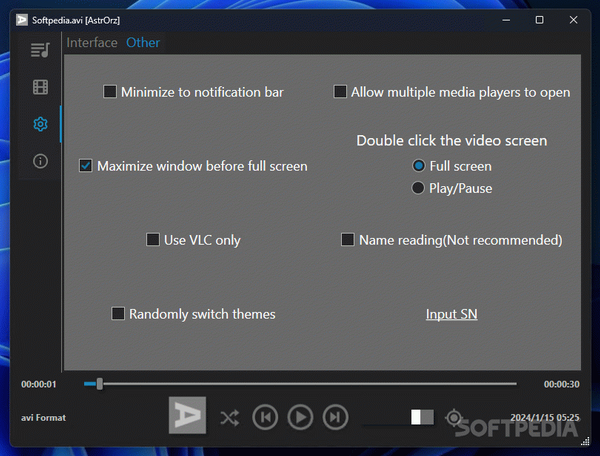Open the Input SN link
This screenshot has width=600, height=456.
(x=452, y=314)
